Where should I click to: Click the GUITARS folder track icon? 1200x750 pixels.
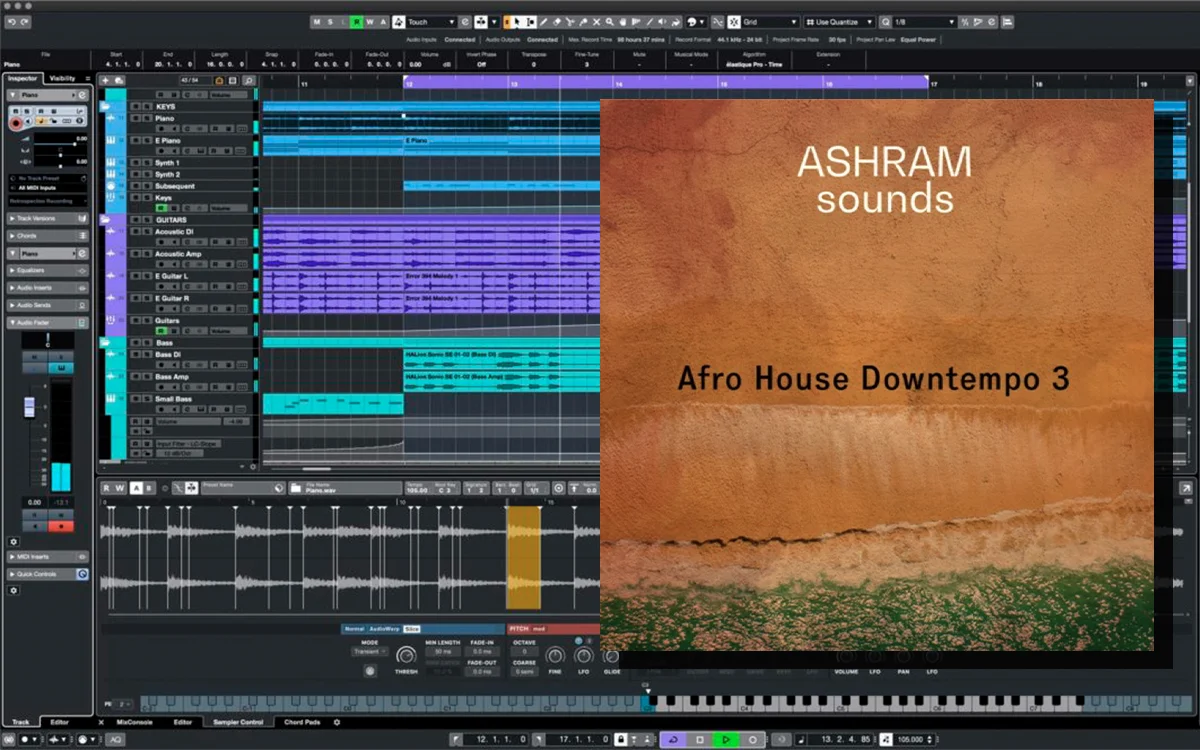(105, 219)
